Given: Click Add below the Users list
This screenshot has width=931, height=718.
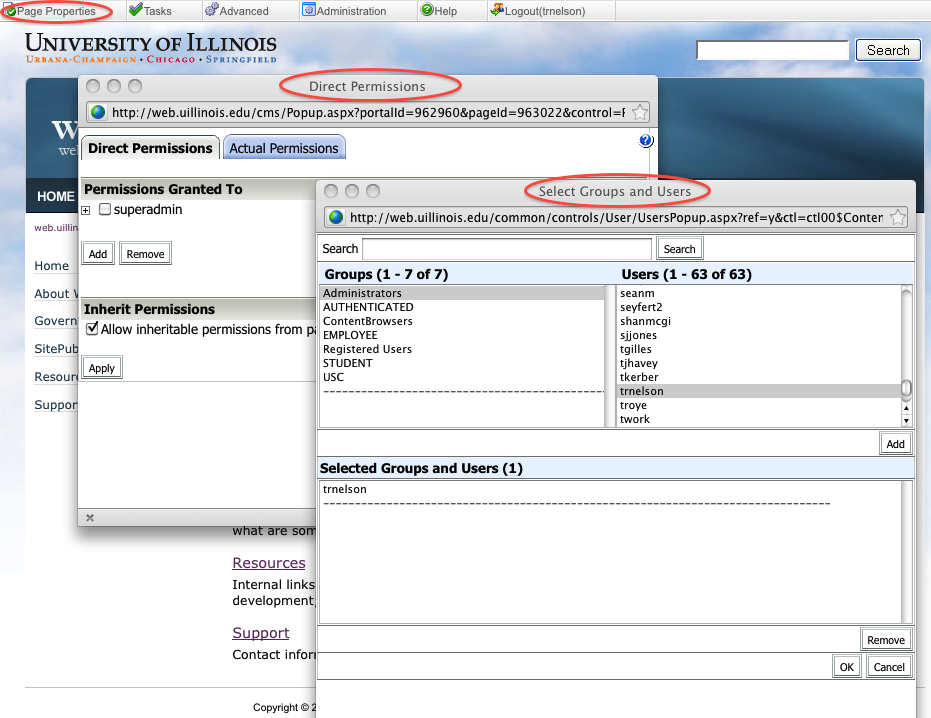Looking at the screenshot, I should click(895, 444).
